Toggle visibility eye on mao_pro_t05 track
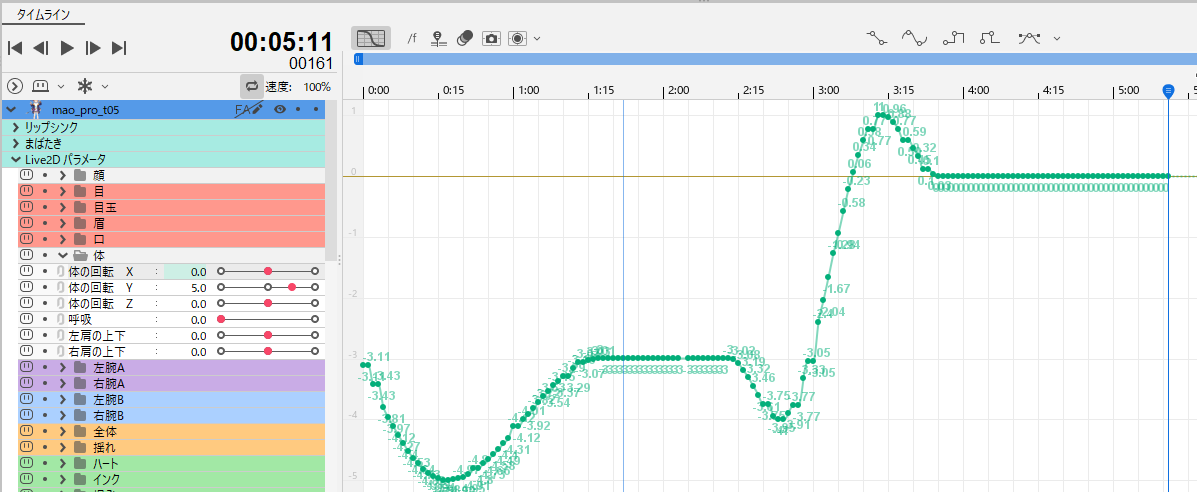This screenshot has height=492, width=1197. 280,109
